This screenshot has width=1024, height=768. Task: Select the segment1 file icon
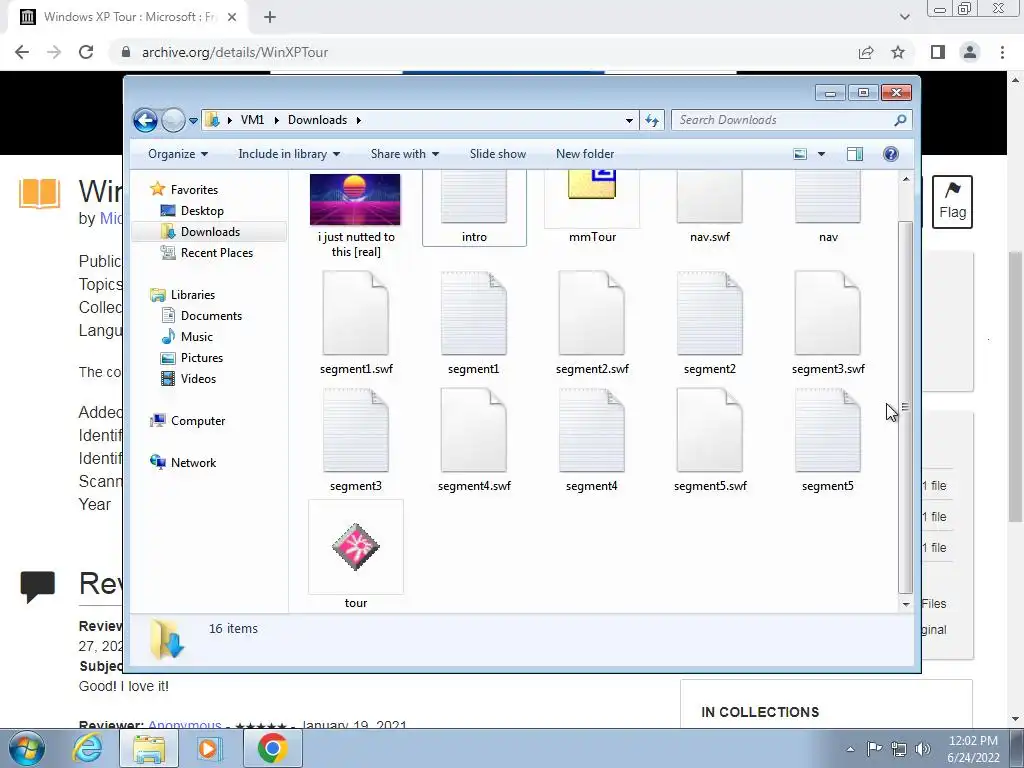pyautogui.click(x=474, y=313)
